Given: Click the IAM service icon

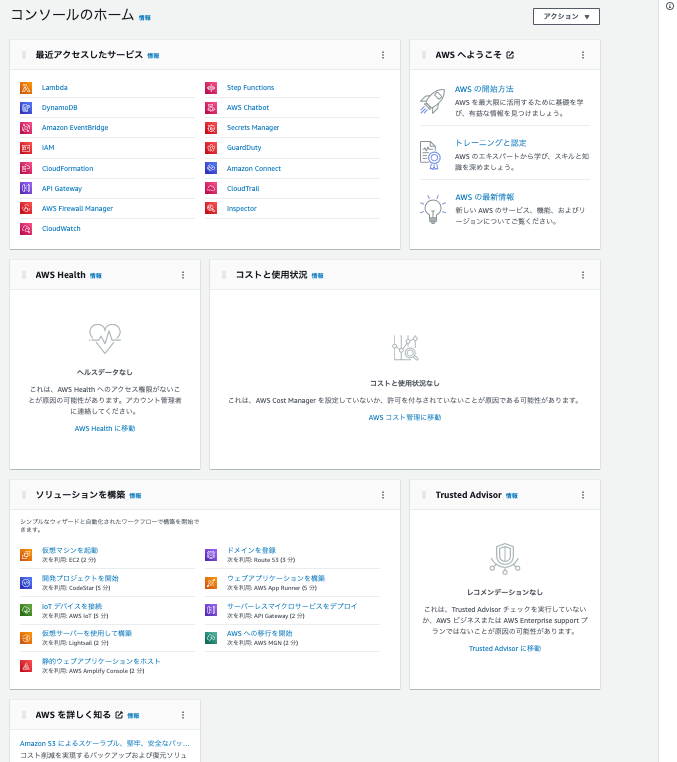Looking at the screenshot, I should coord(26,148).
